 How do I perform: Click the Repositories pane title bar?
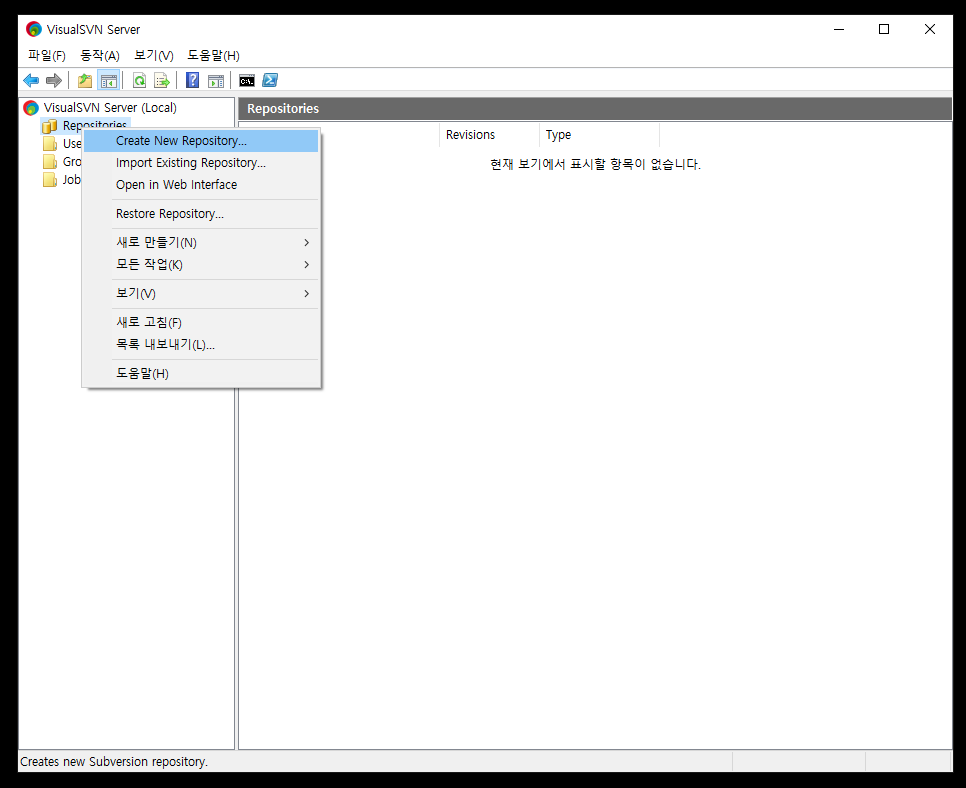click(x=595, y=108)
